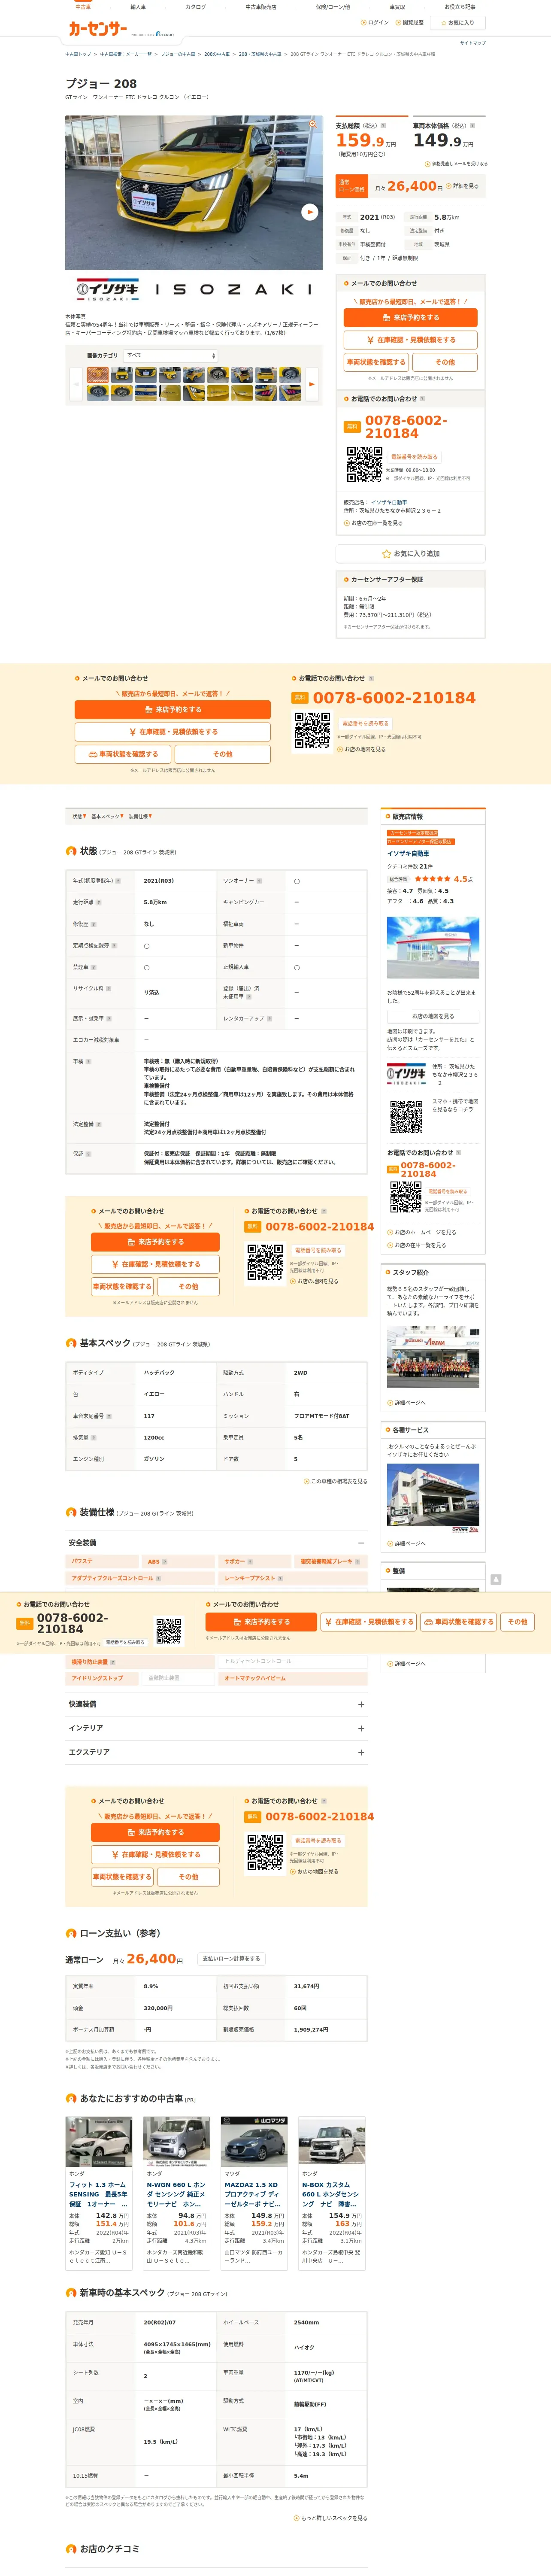Open the 車買取 navigation item
551x2576 pixels.
[x=397, y=7]
